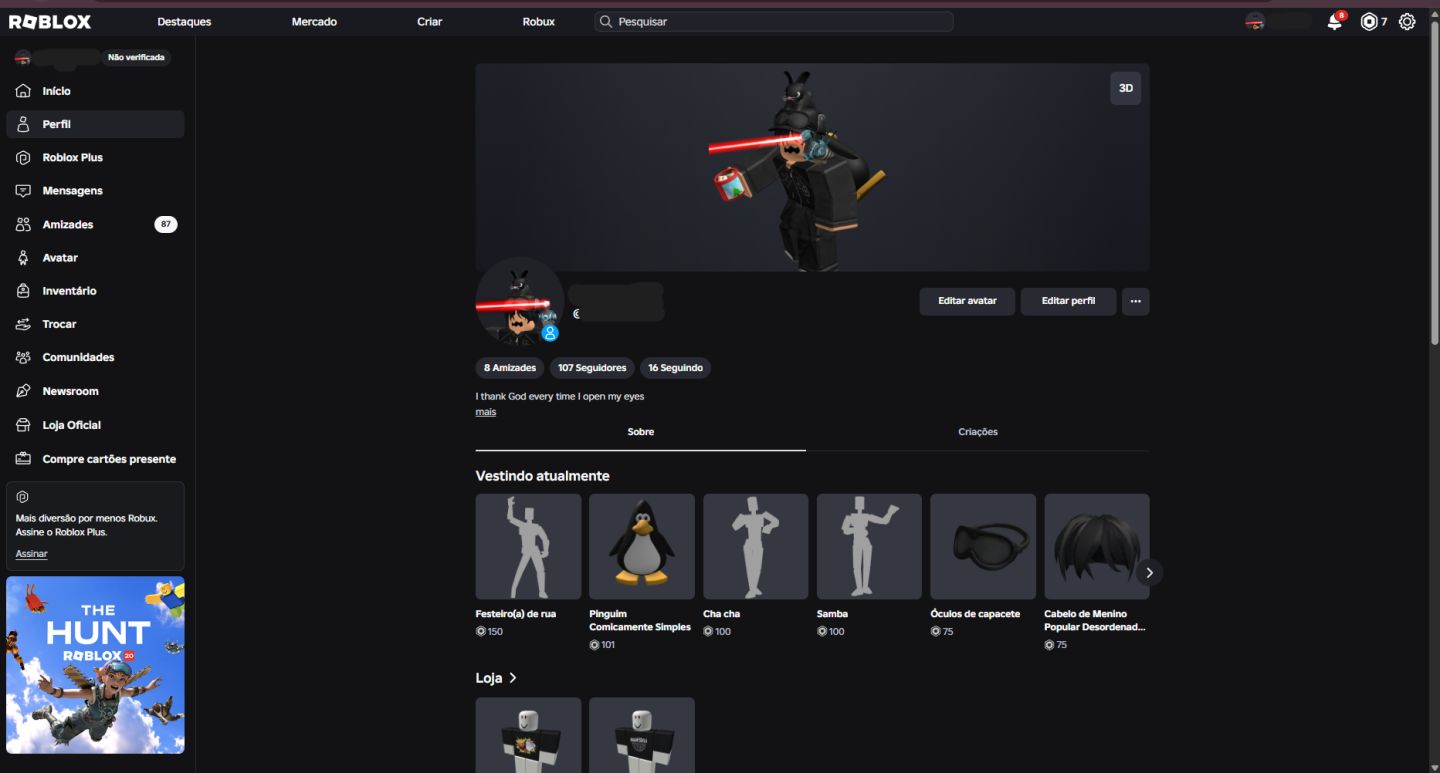Click the Trocar trade icon
This screenshot has height=773, width=1440.
(x=23, y=324)
